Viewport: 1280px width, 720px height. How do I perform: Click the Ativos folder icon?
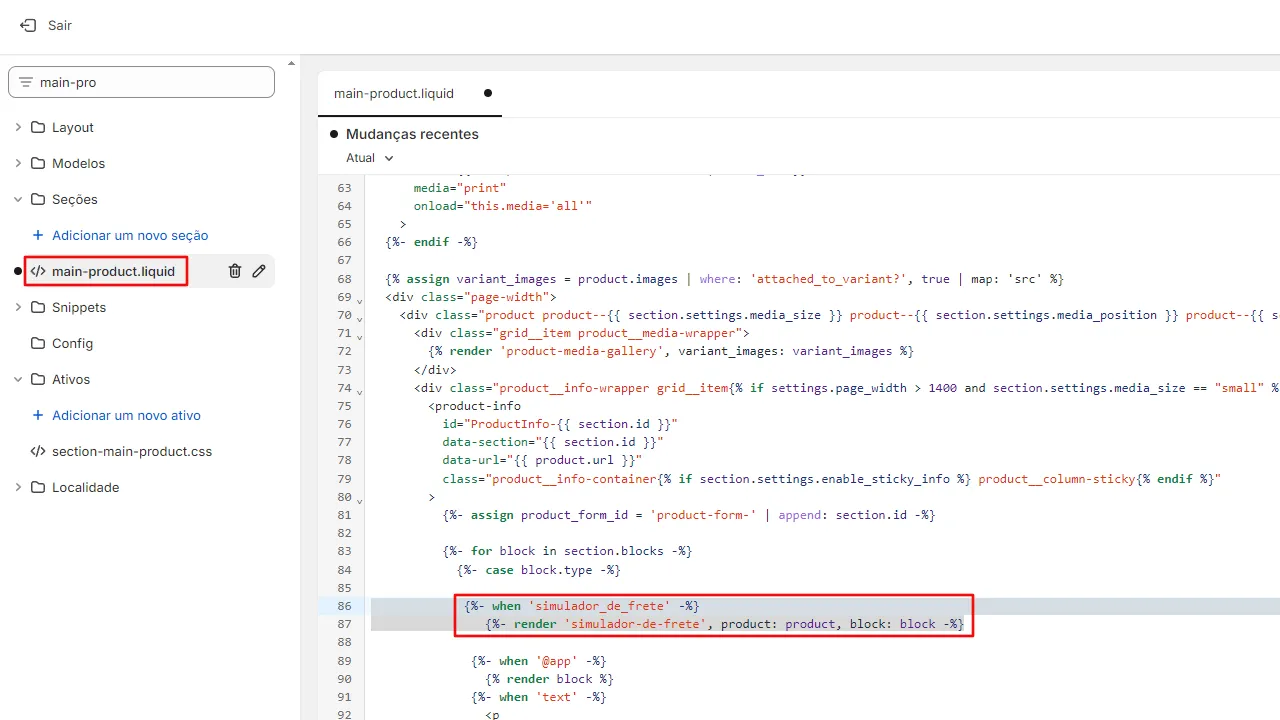click(38, 379)
